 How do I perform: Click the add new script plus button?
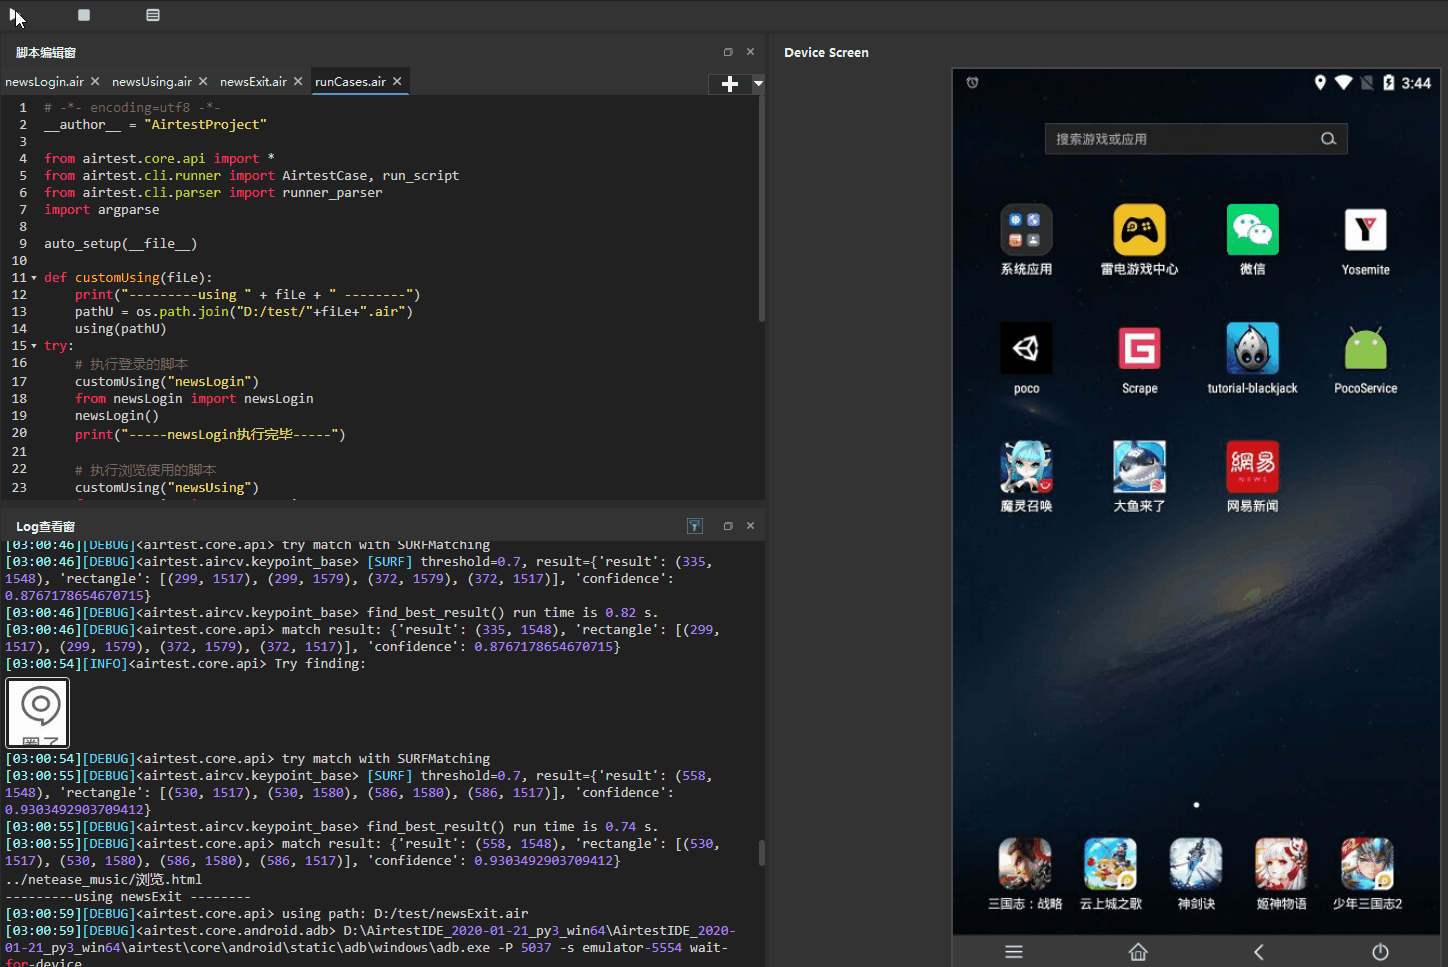tap(729, 84)
